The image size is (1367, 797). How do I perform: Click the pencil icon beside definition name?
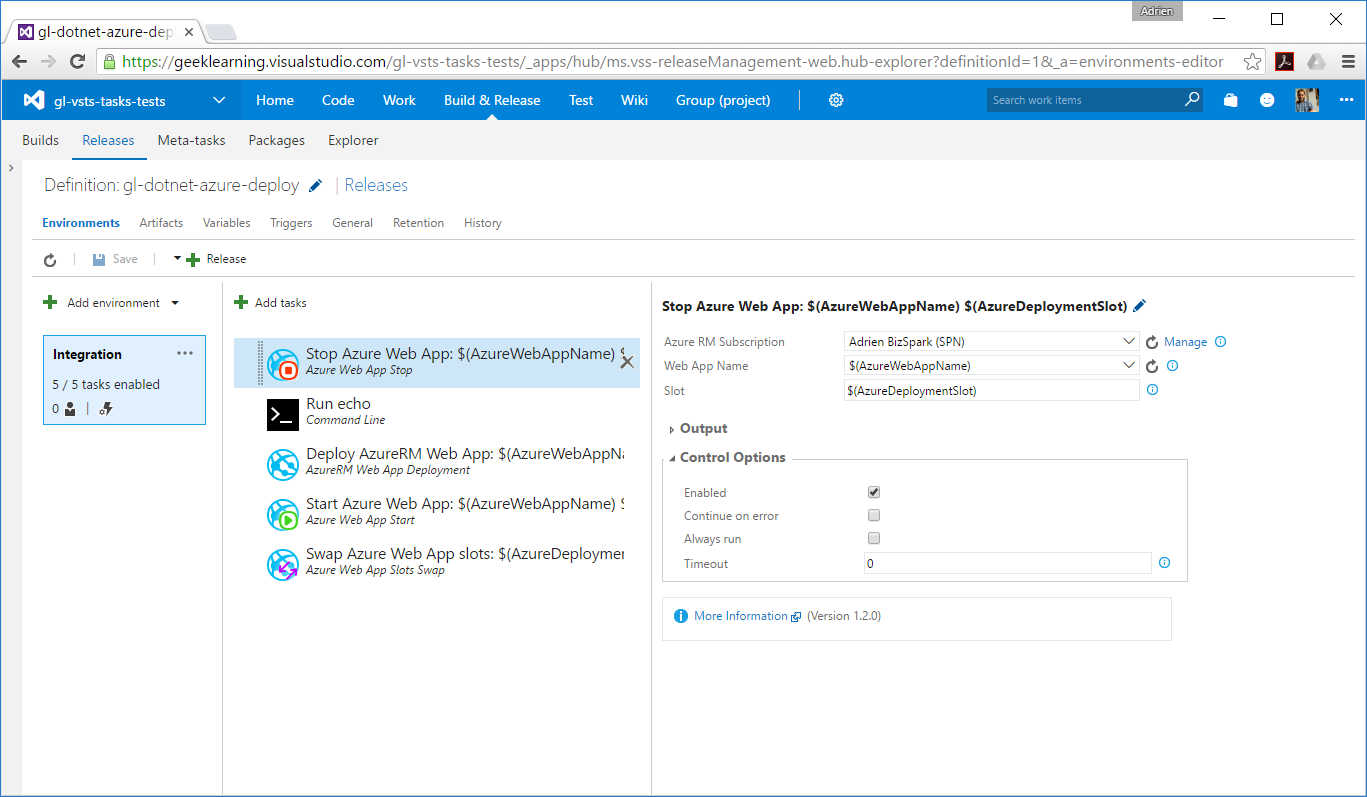coord(315,185)
